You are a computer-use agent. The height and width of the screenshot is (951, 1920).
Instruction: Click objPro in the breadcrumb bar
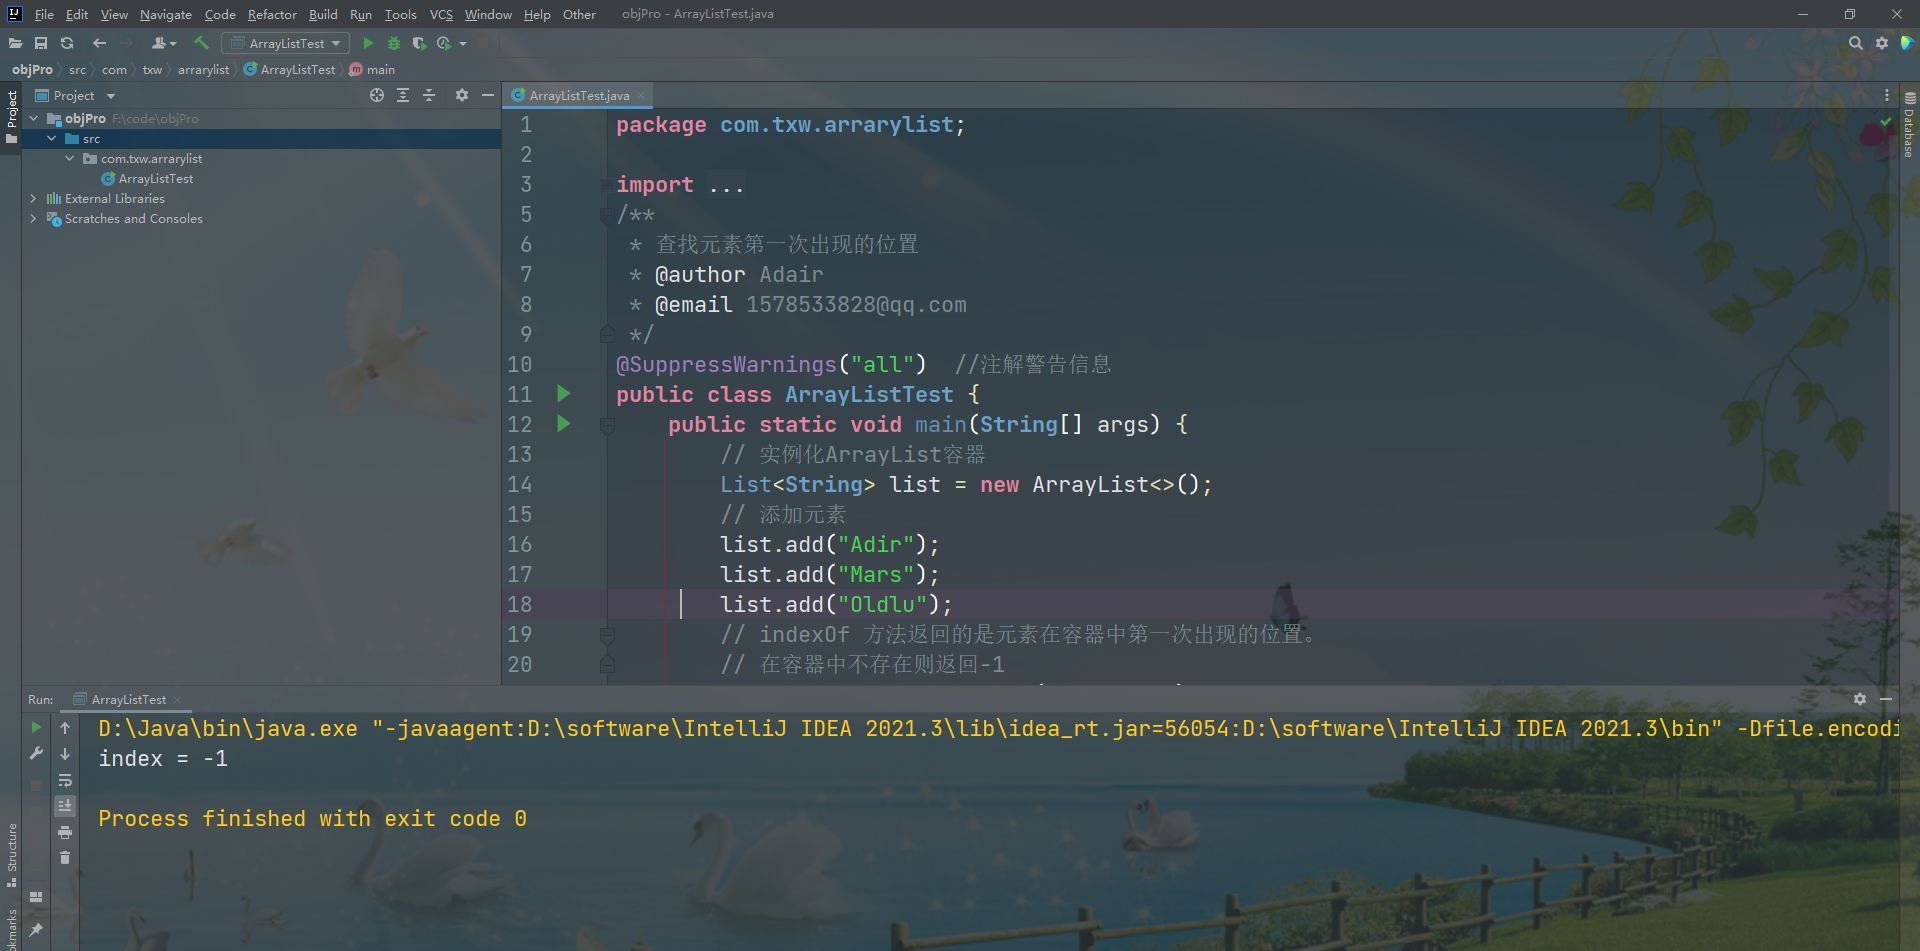(x=32, y=69)
